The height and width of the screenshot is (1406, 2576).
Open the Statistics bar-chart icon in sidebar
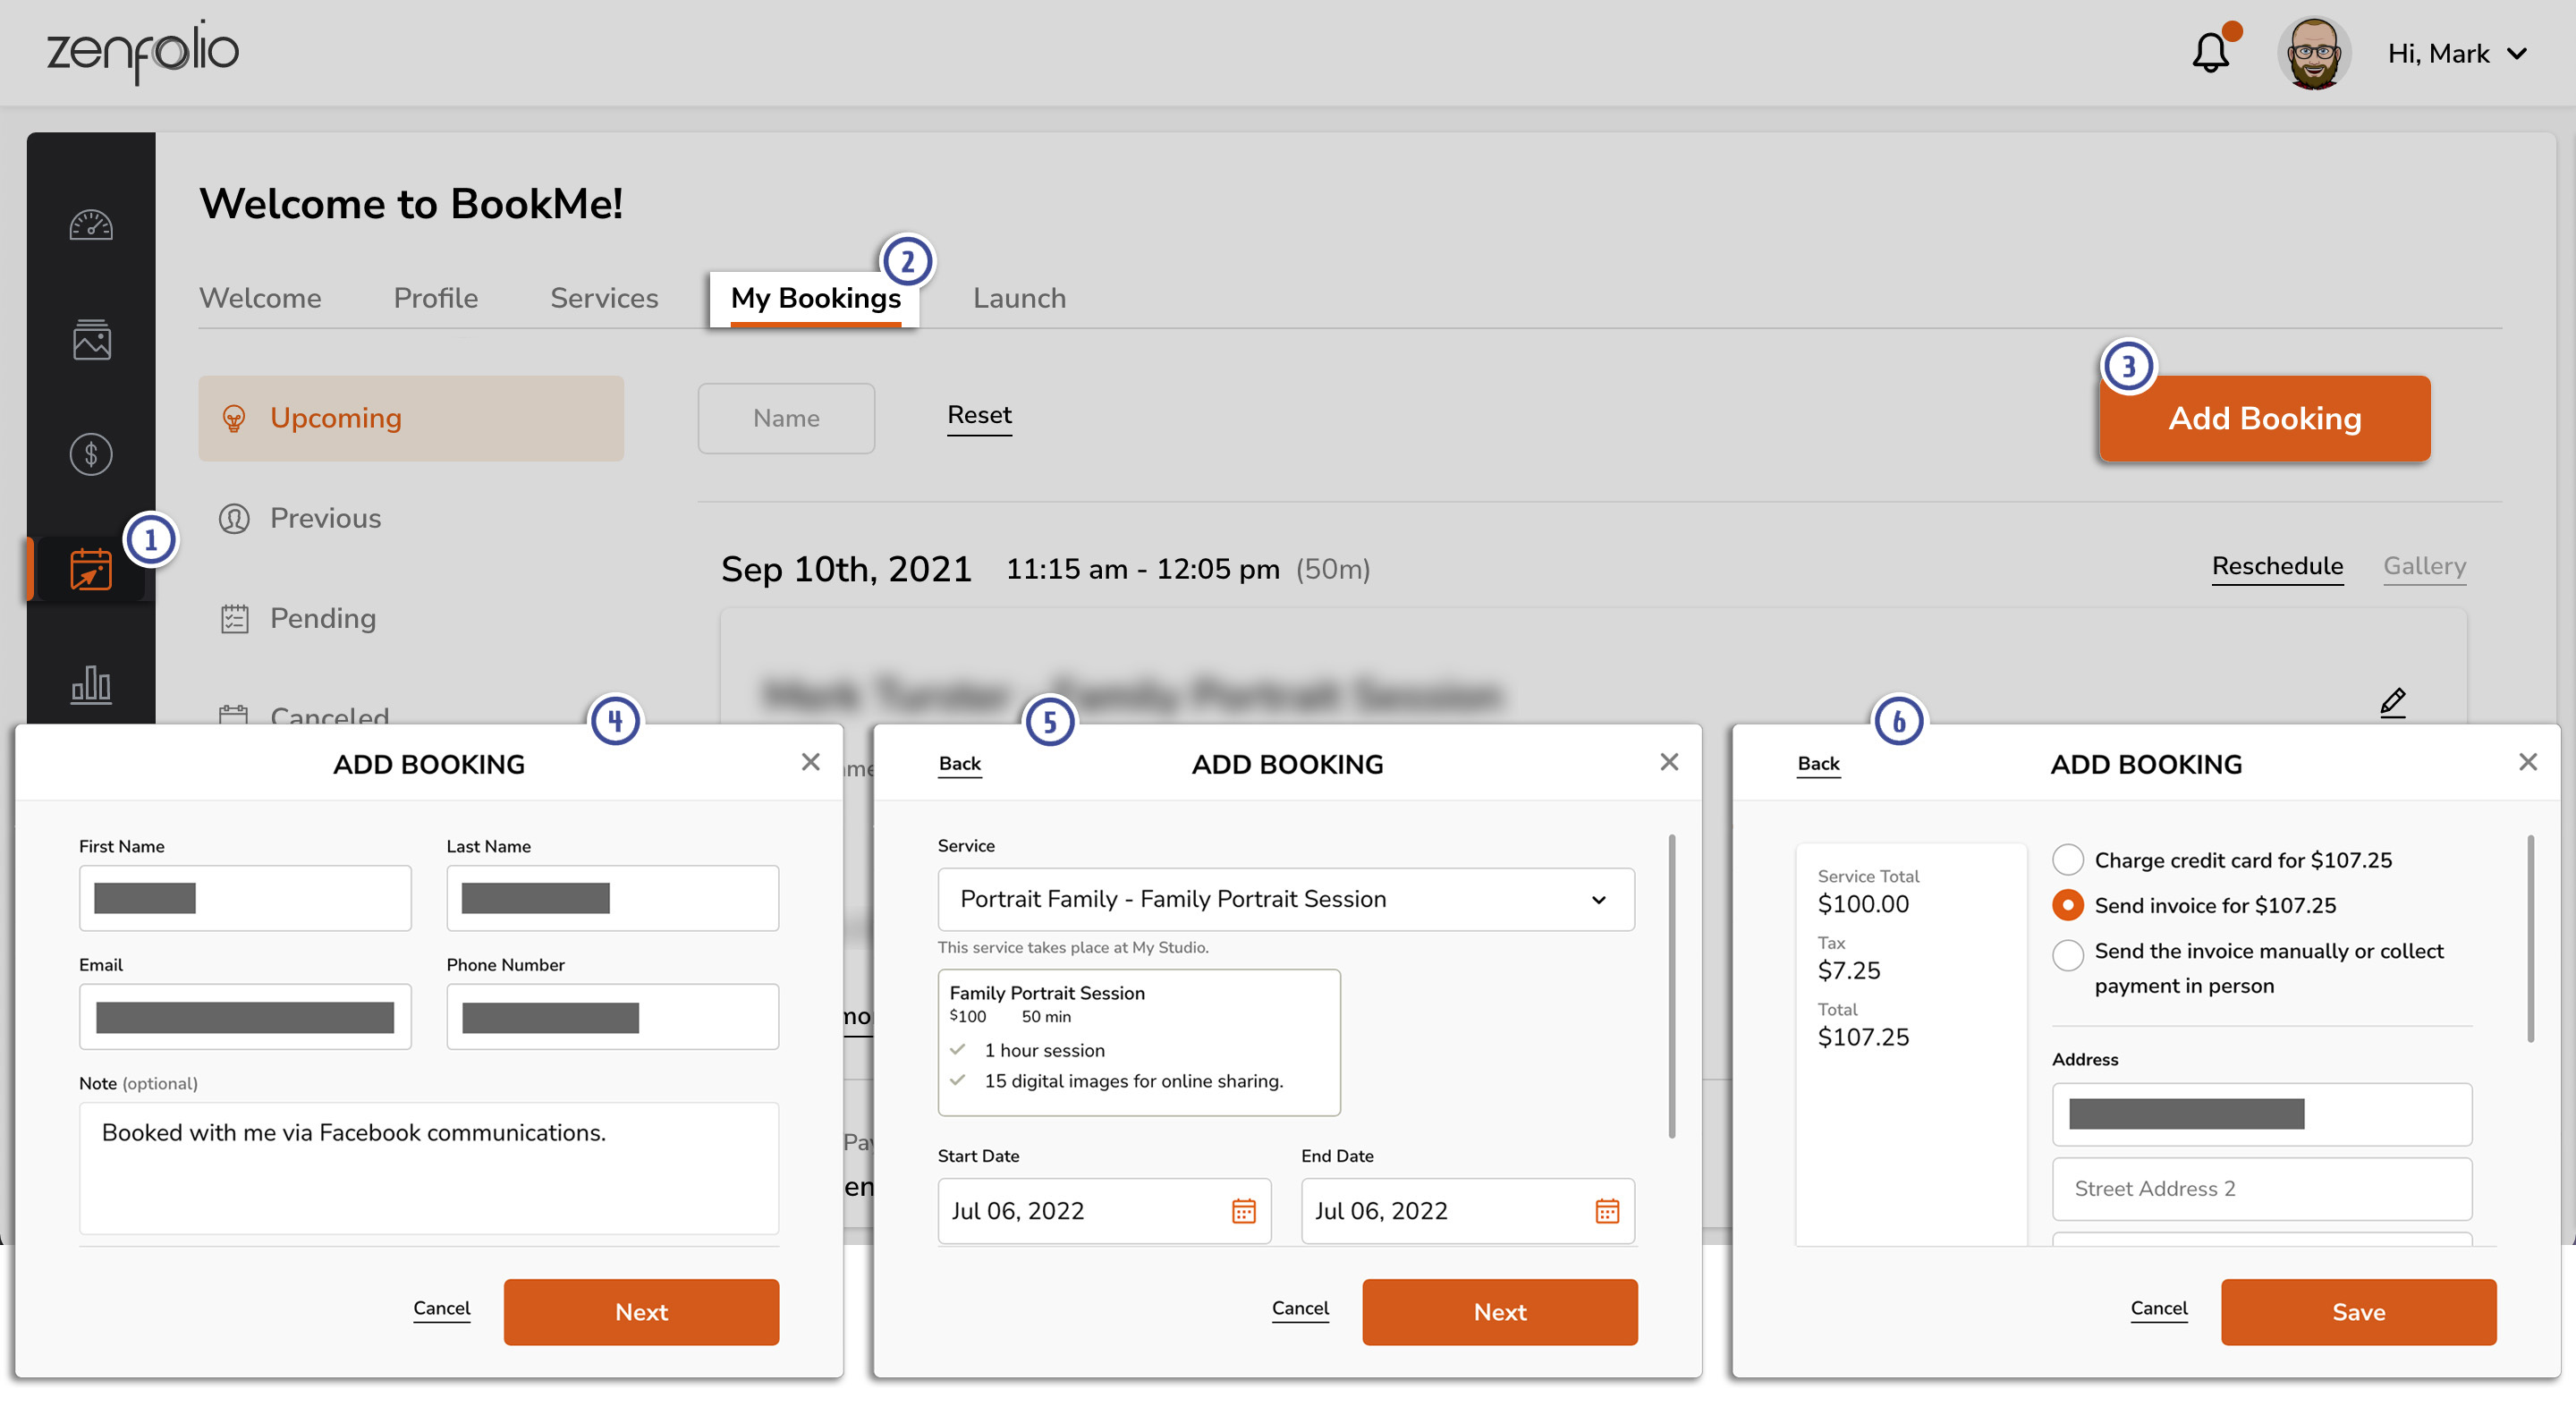pyautogui.click(x=90, y=685)
